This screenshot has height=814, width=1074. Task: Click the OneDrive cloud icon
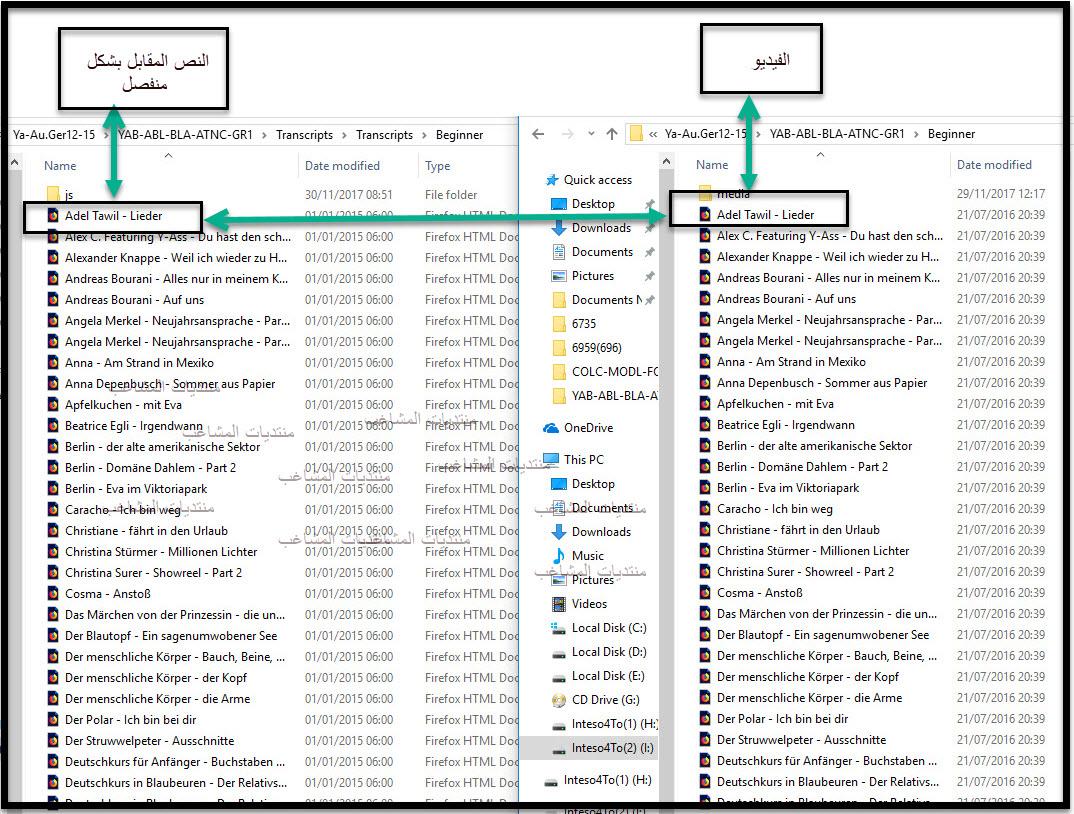tap(551, 428)
